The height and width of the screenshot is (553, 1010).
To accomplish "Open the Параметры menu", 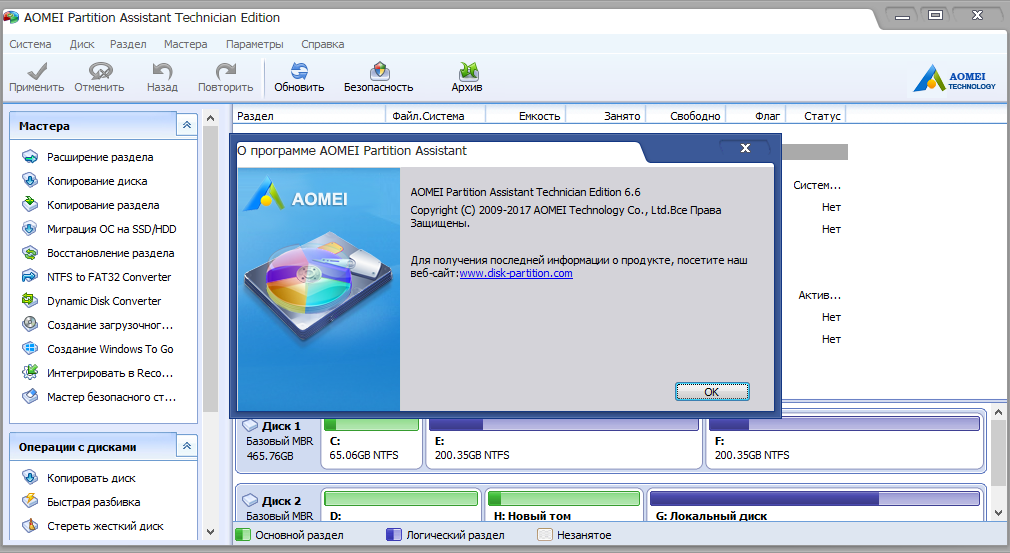I will (254, 44).
